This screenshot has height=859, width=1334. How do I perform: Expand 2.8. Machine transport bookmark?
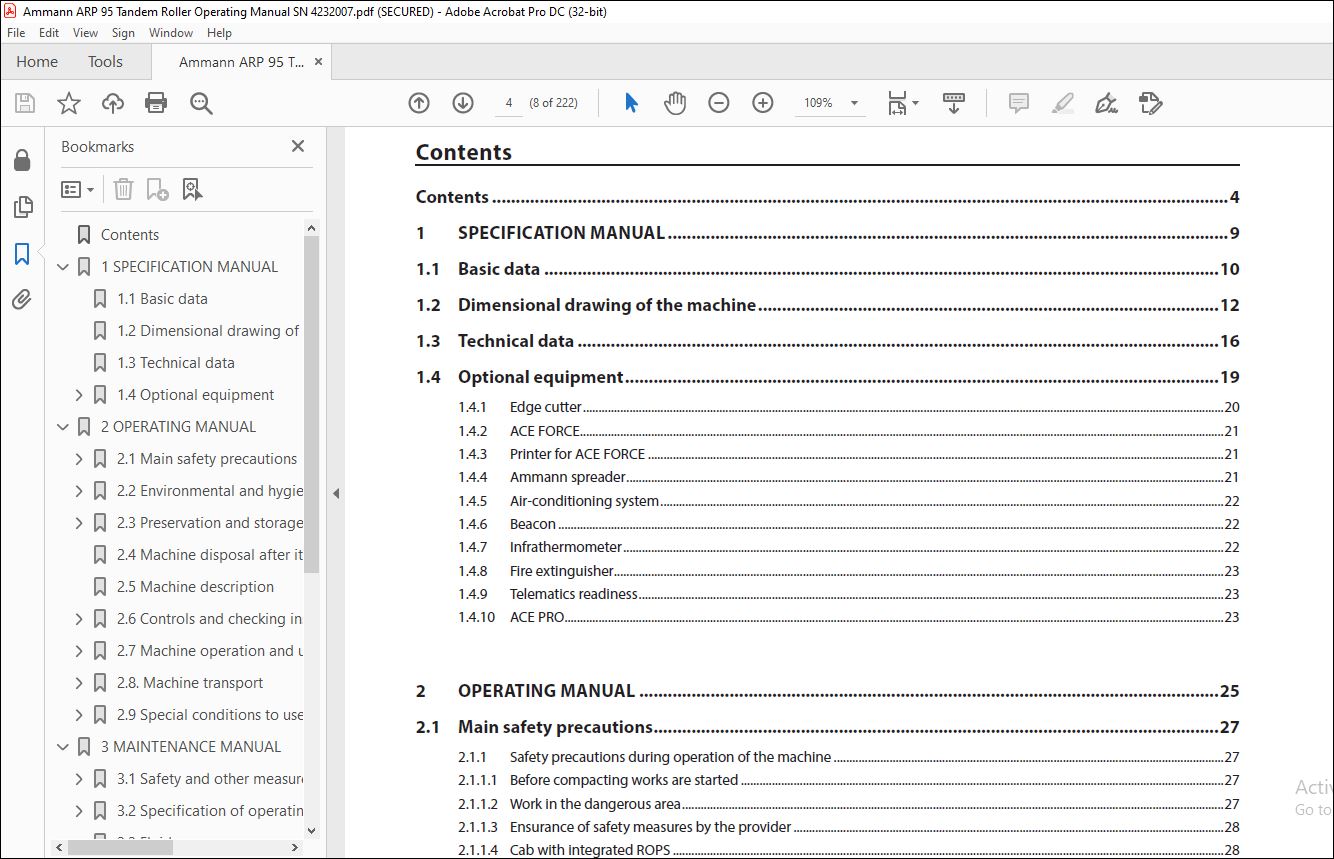79,683
